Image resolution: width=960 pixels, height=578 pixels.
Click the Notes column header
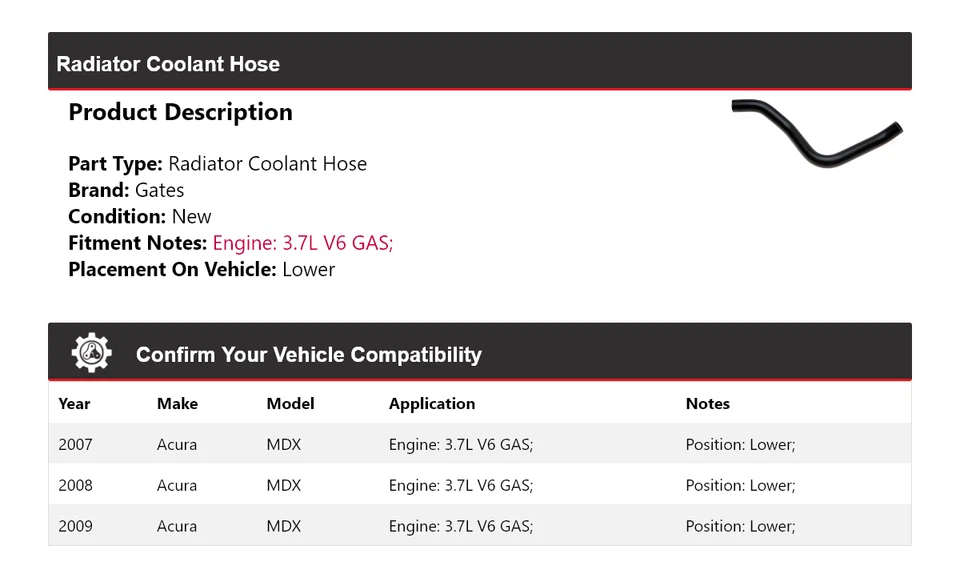pos(707,404)
